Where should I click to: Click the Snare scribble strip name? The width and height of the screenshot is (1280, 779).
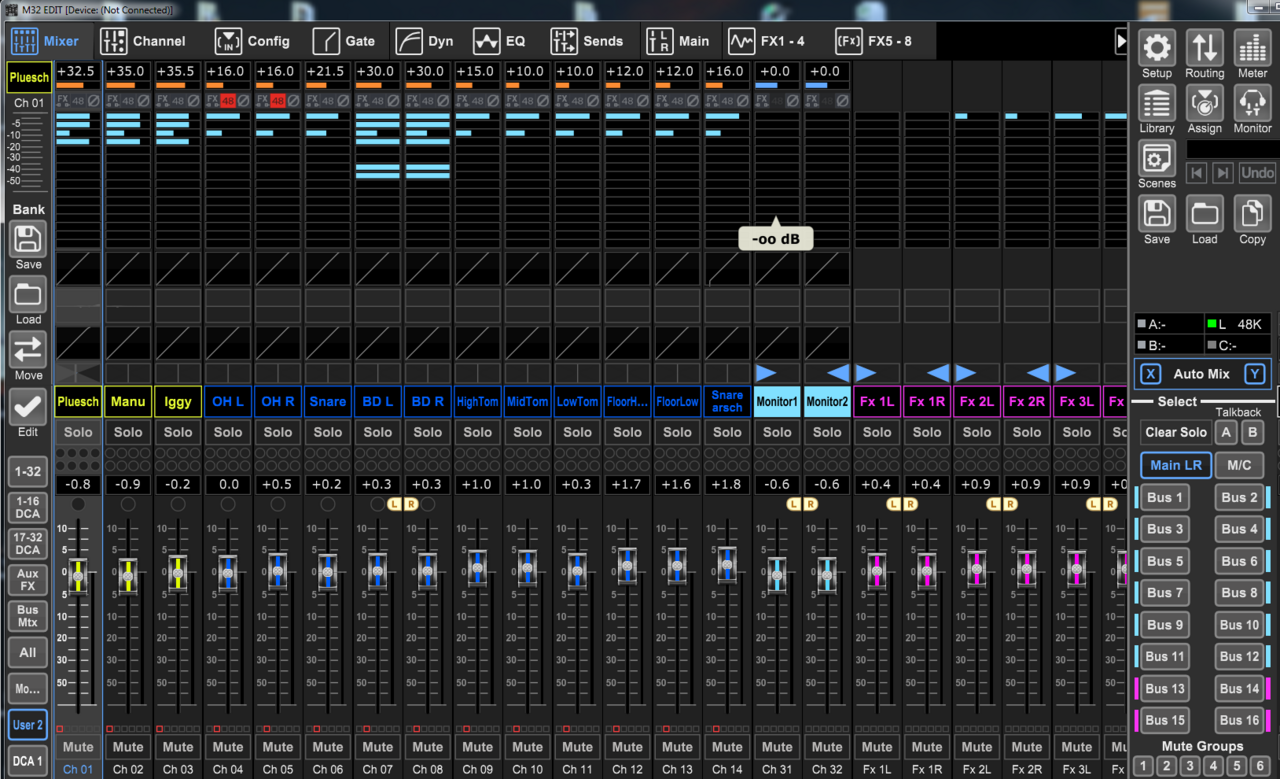tap(328, 401)
